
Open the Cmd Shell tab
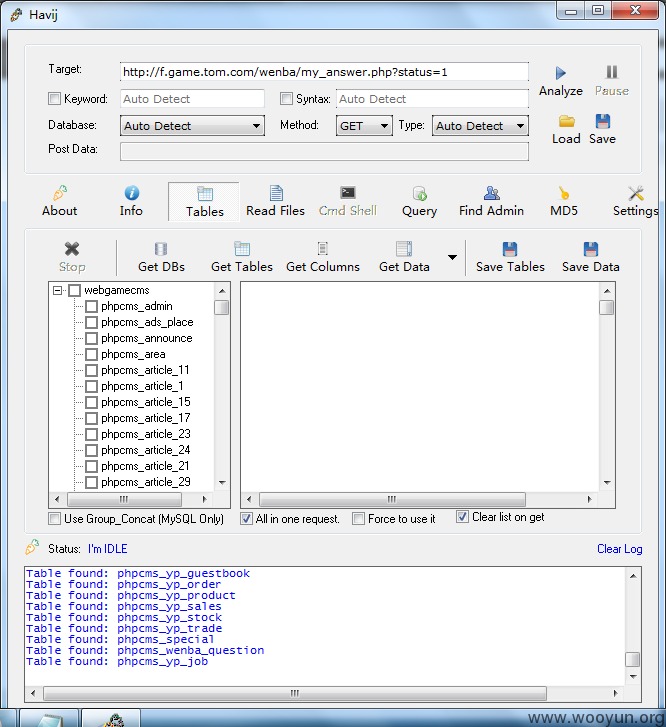coord(347,202)
